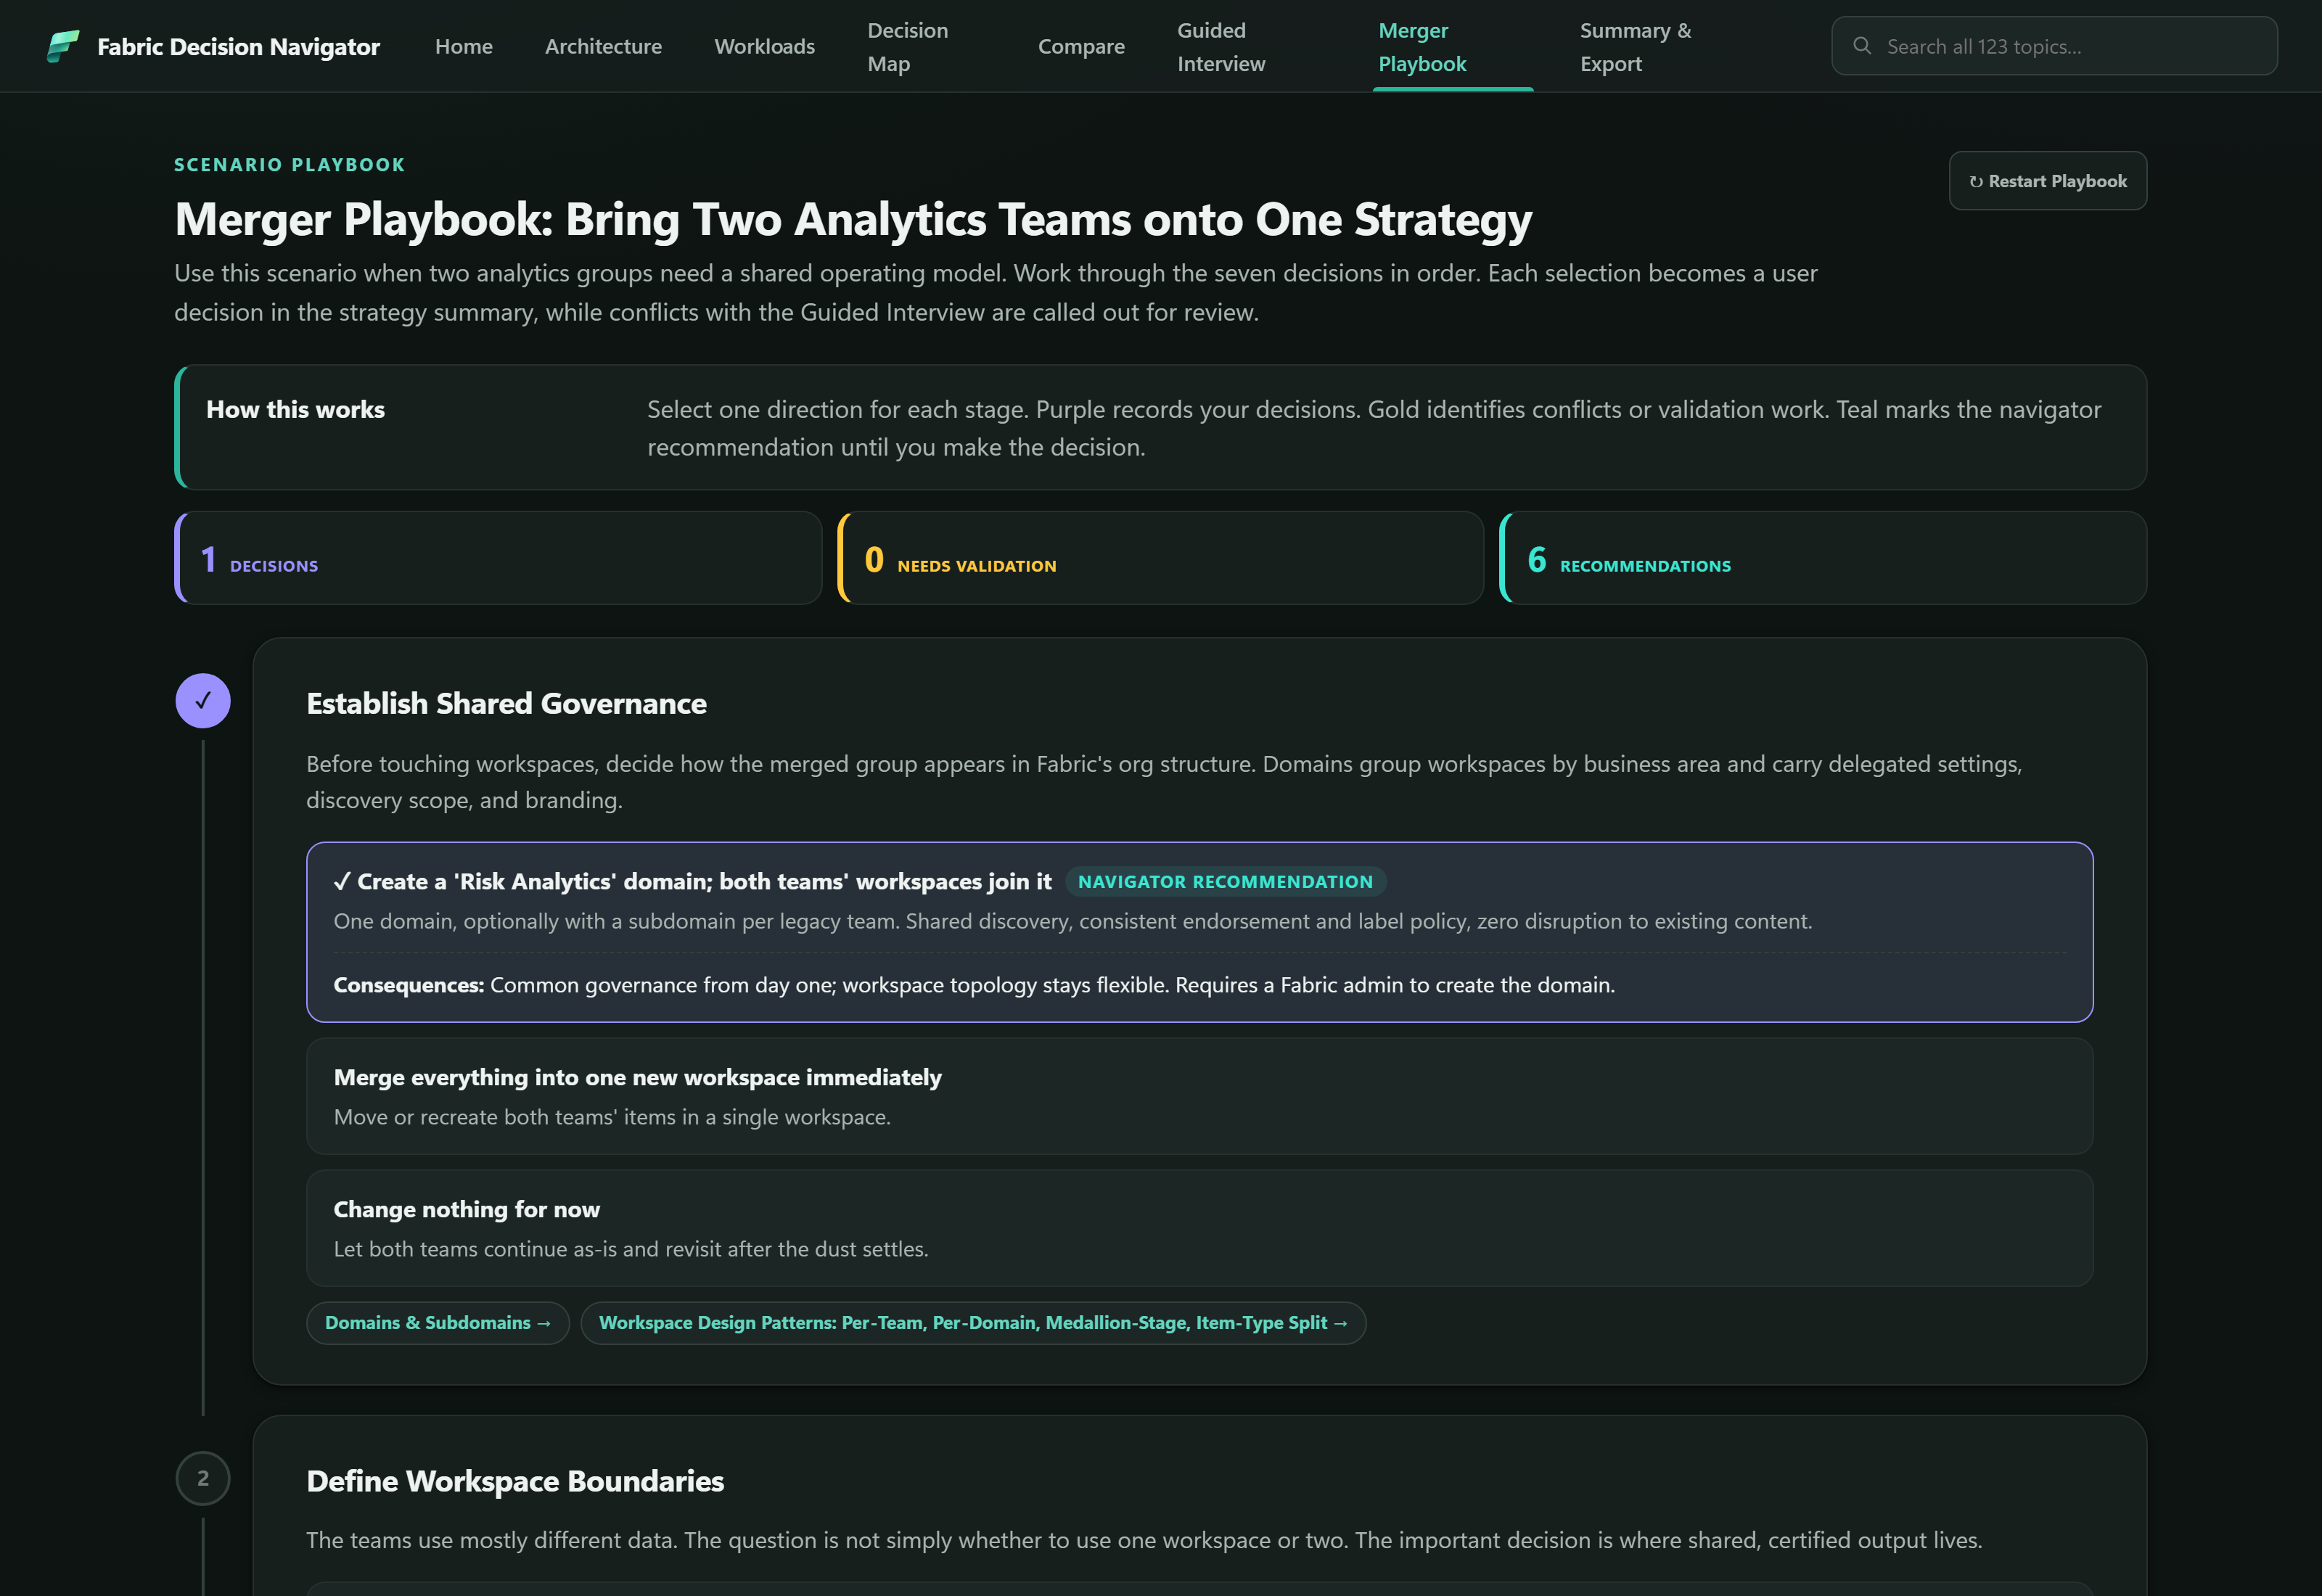Click the purple checkmark step one marker
2322x1596 pixels.
tap(203, 700)
